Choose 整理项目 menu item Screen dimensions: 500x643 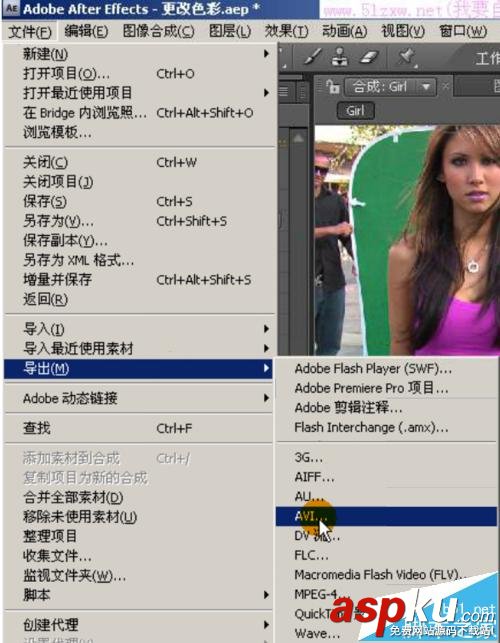tap(138, 536)
